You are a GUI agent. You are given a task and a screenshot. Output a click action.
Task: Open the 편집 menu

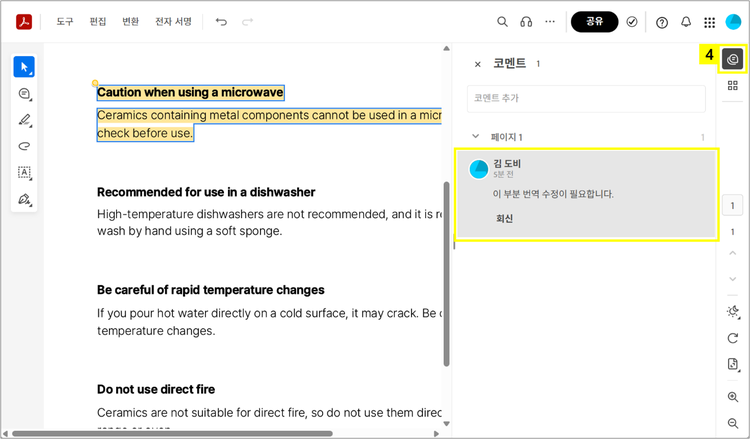(98, 22)
